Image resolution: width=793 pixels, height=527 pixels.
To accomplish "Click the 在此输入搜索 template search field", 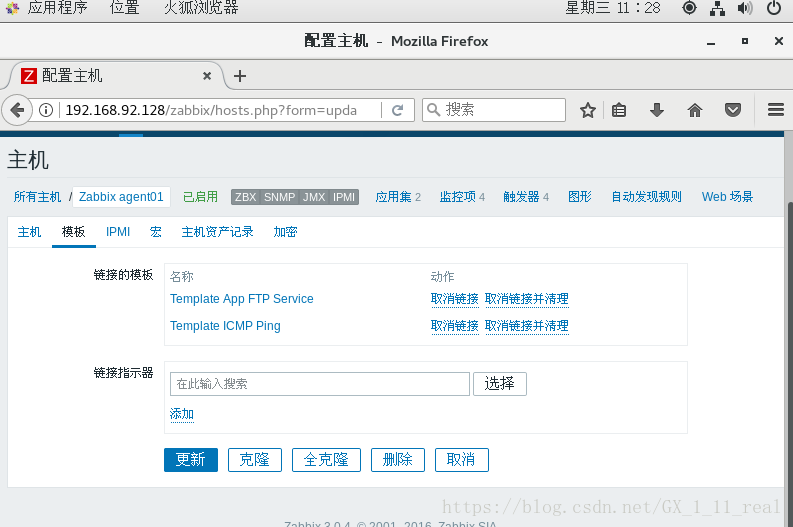I will 320,384.
